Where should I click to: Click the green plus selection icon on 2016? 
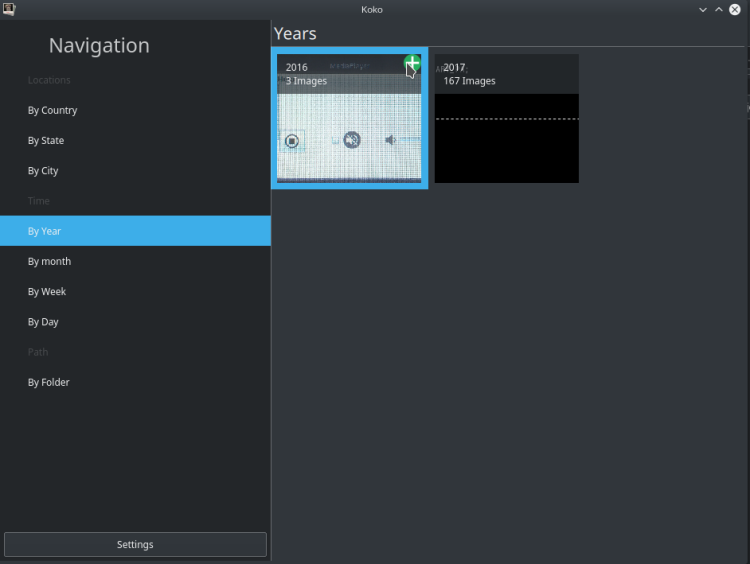point(412,63)
